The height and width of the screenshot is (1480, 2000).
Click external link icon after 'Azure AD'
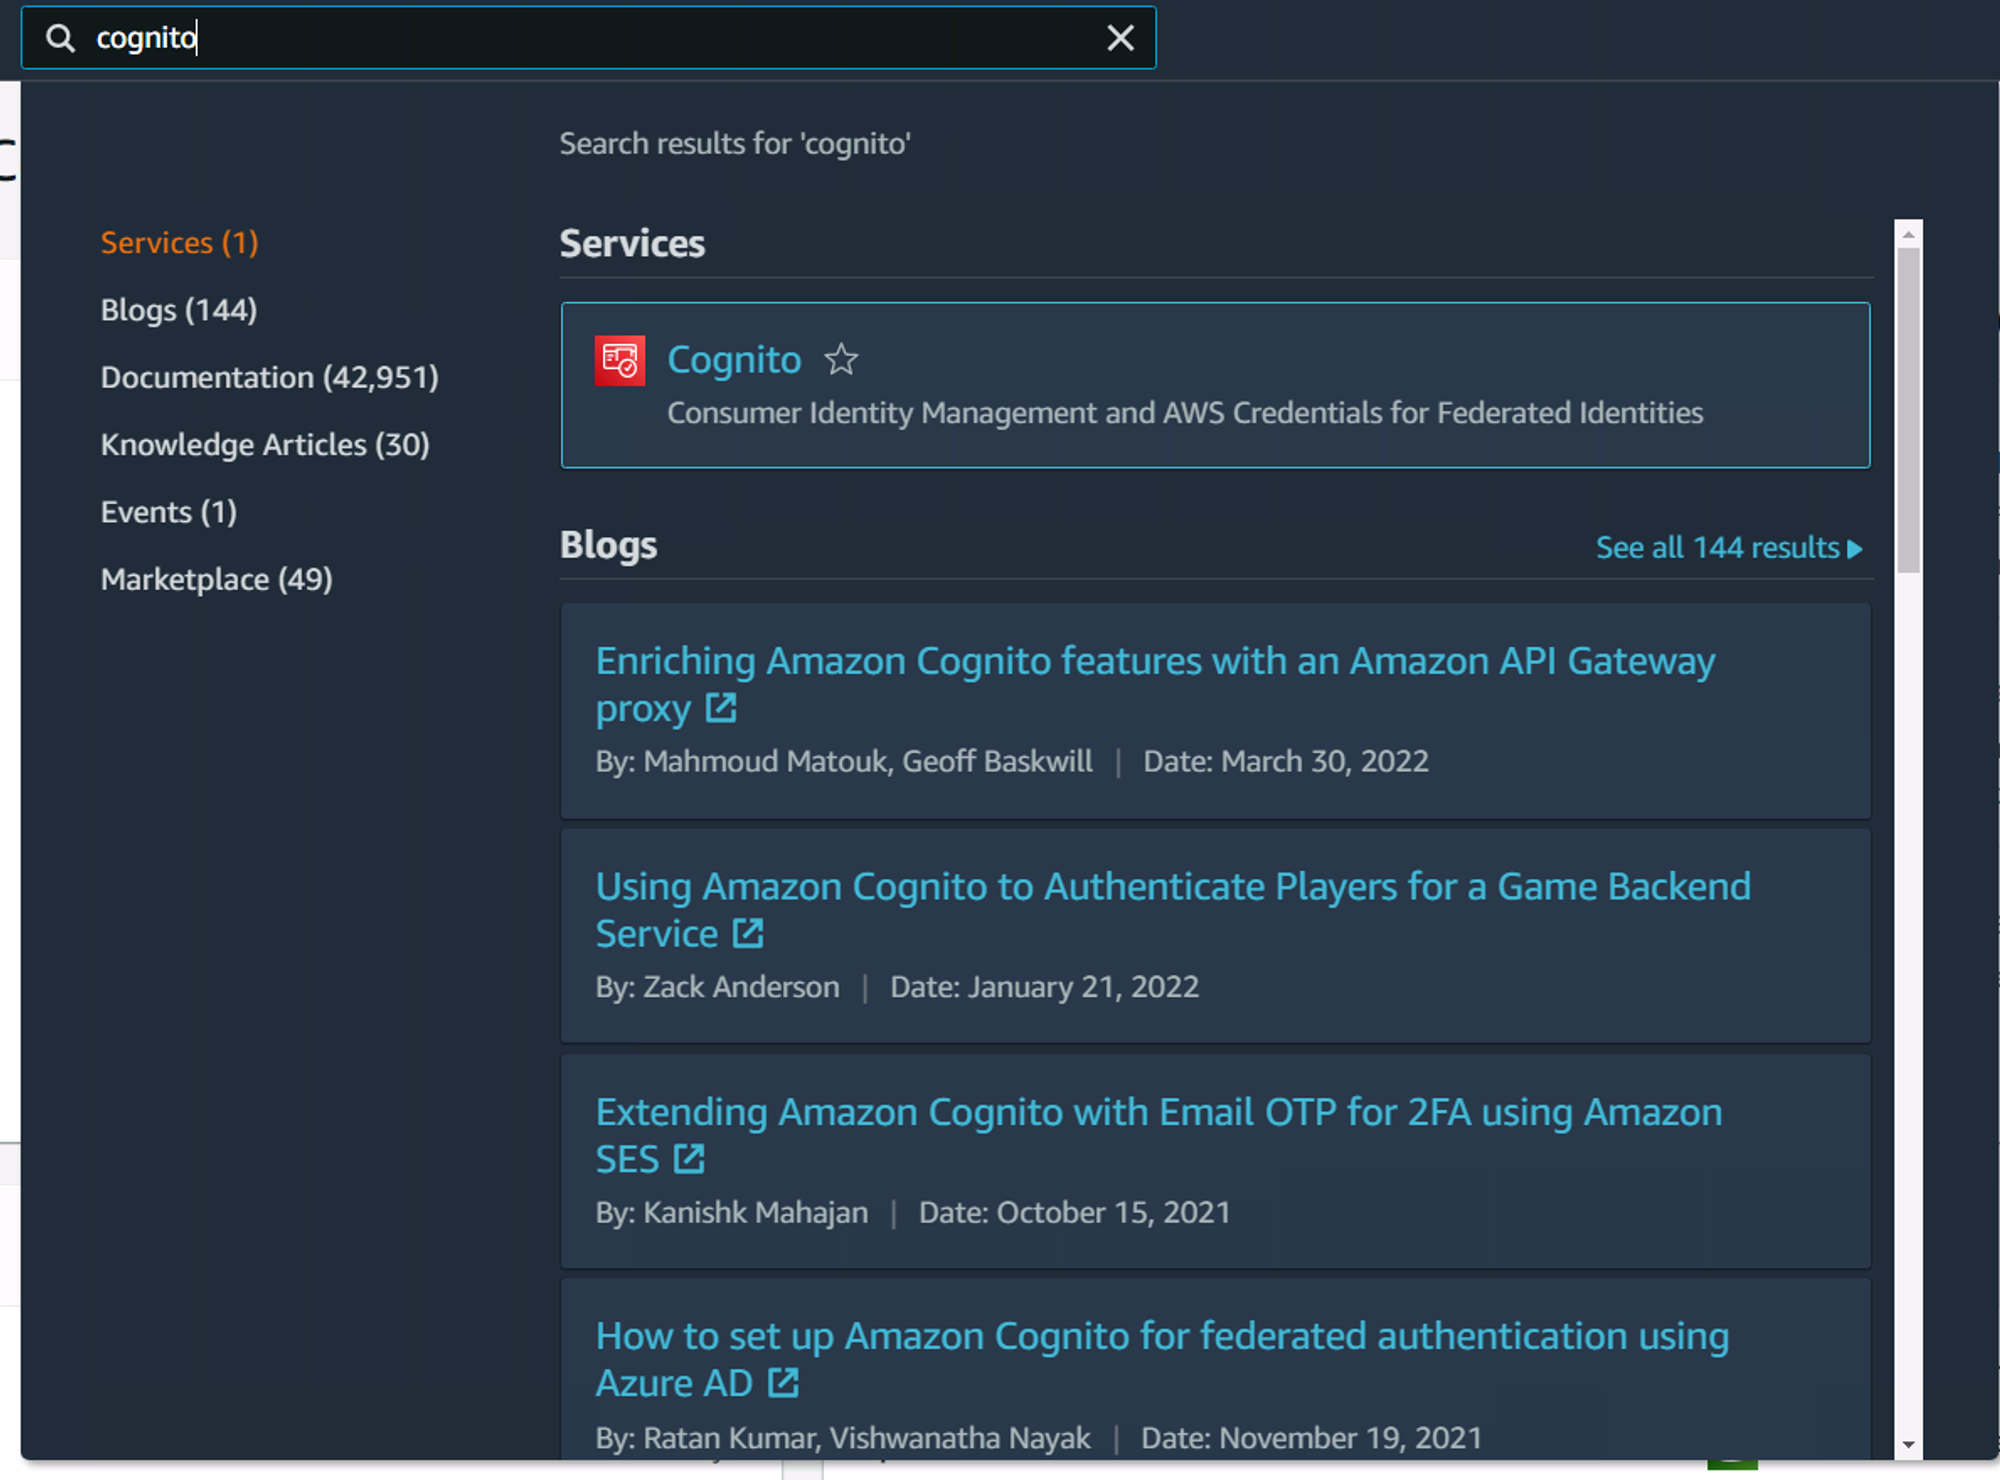point(783,1383)
